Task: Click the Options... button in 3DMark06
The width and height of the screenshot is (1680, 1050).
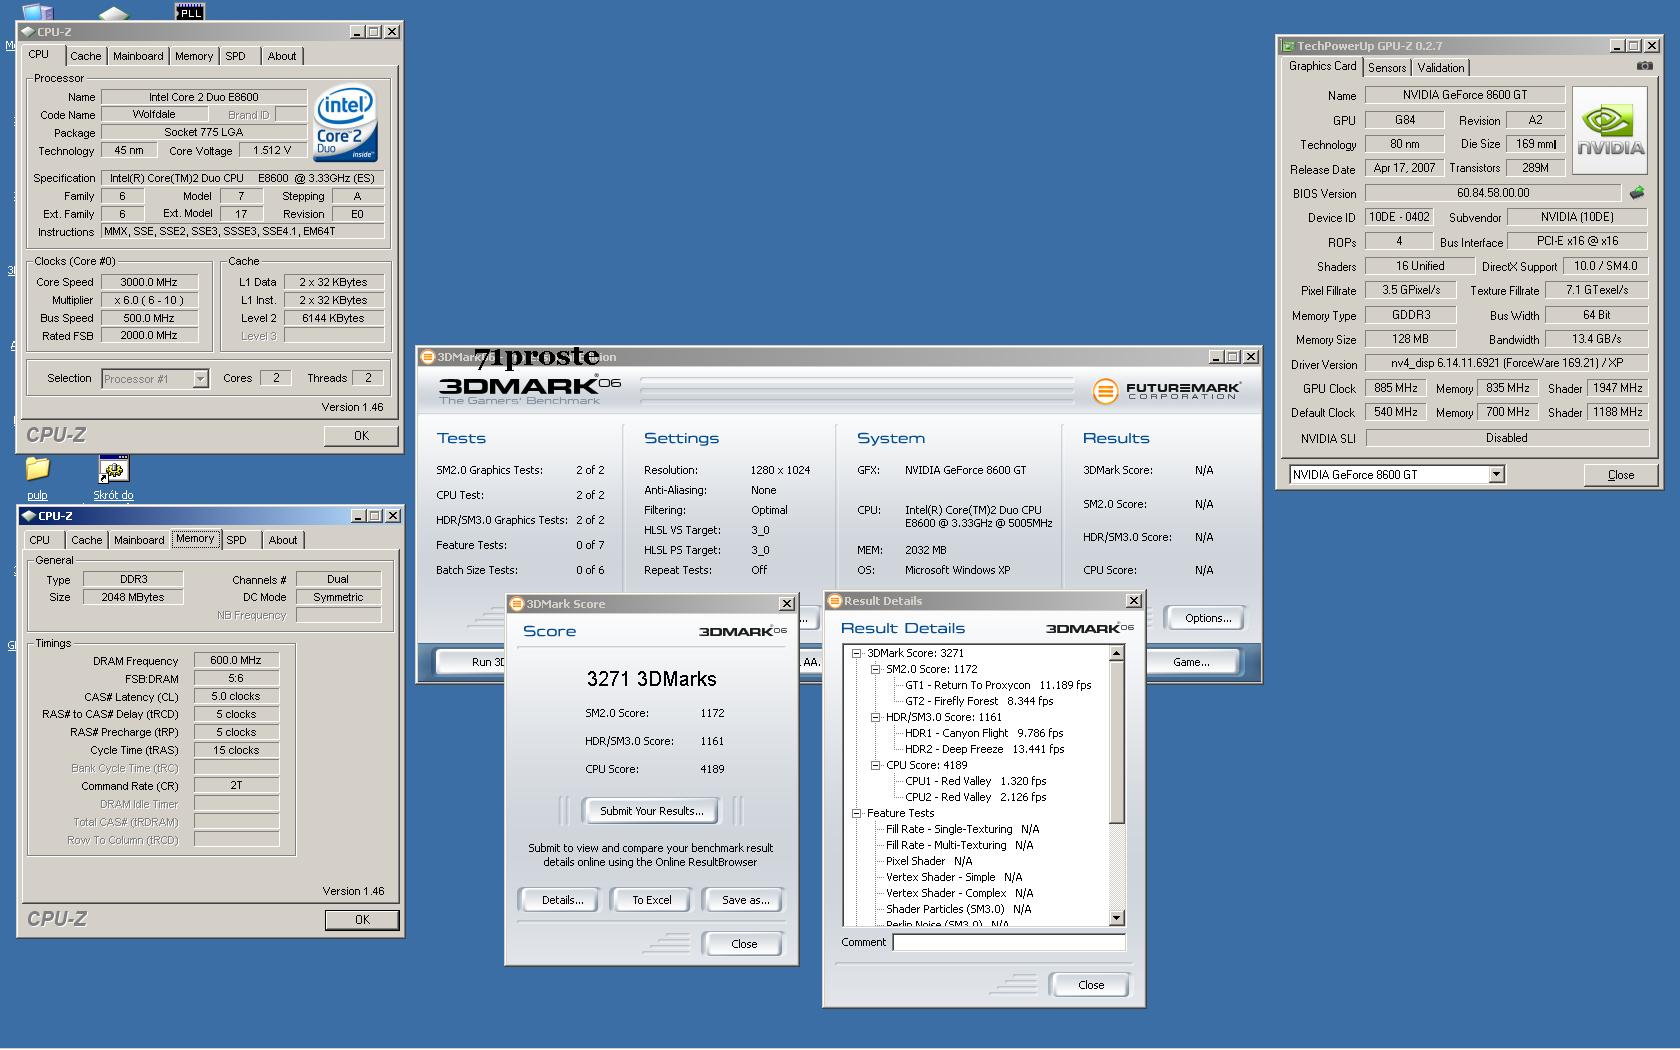Action: click(1208, 618)
